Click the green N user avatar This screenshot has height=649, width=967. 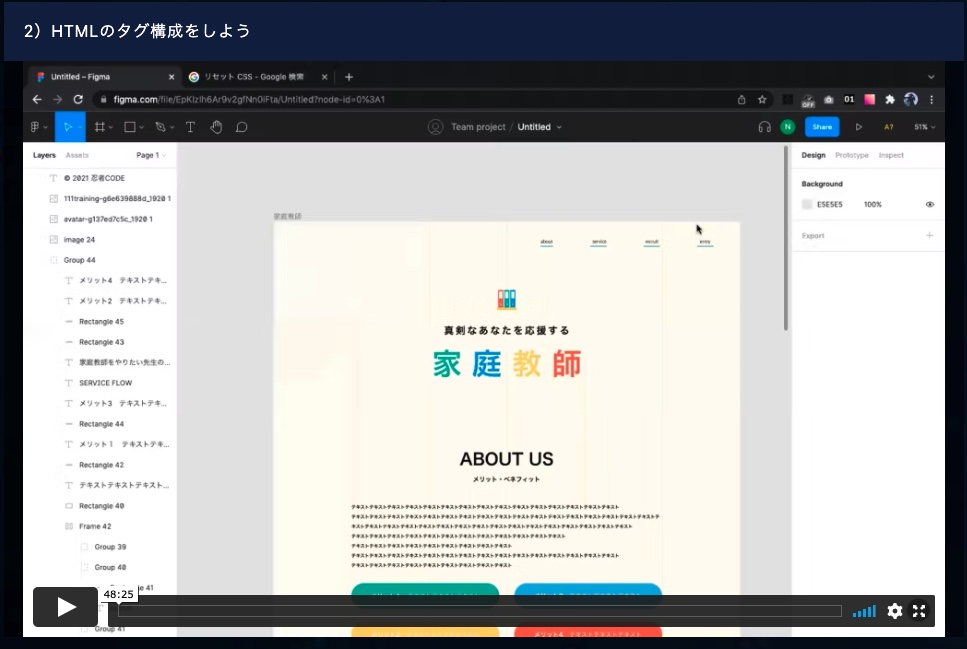click(788, 127)
